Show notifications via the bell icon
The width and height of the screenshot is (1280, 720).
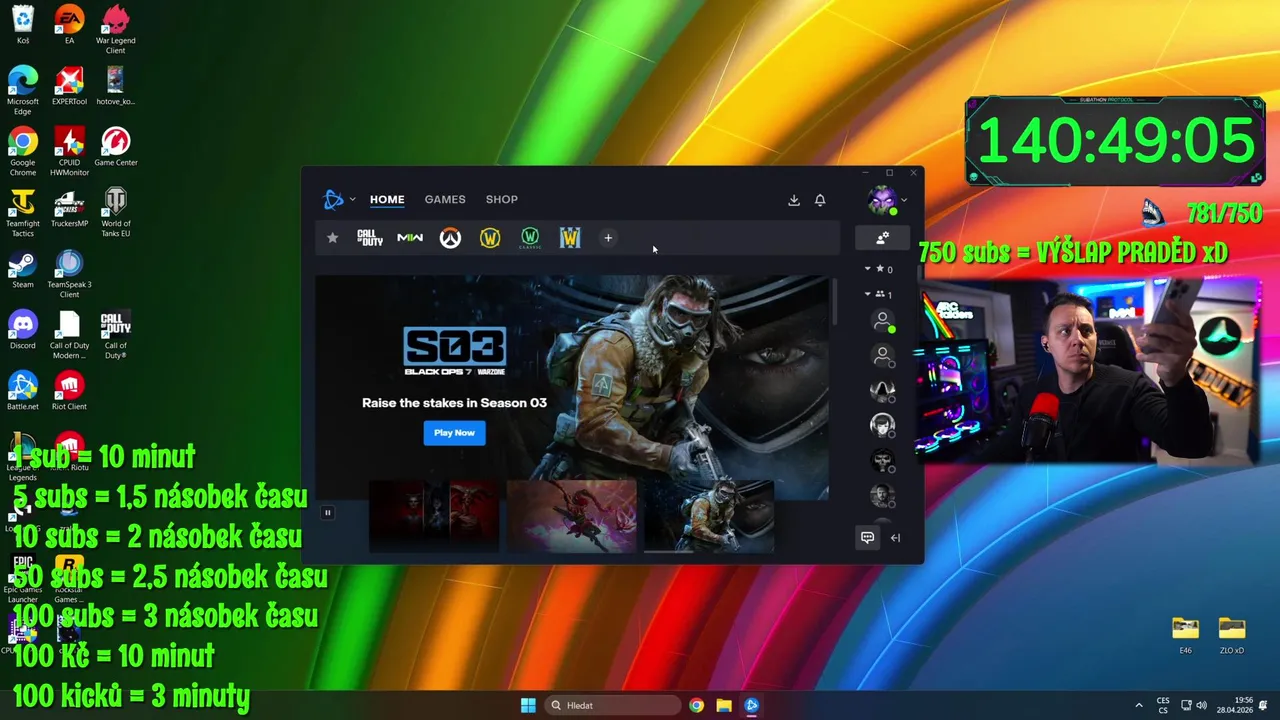pyautogui.click(x=820, y=200)
